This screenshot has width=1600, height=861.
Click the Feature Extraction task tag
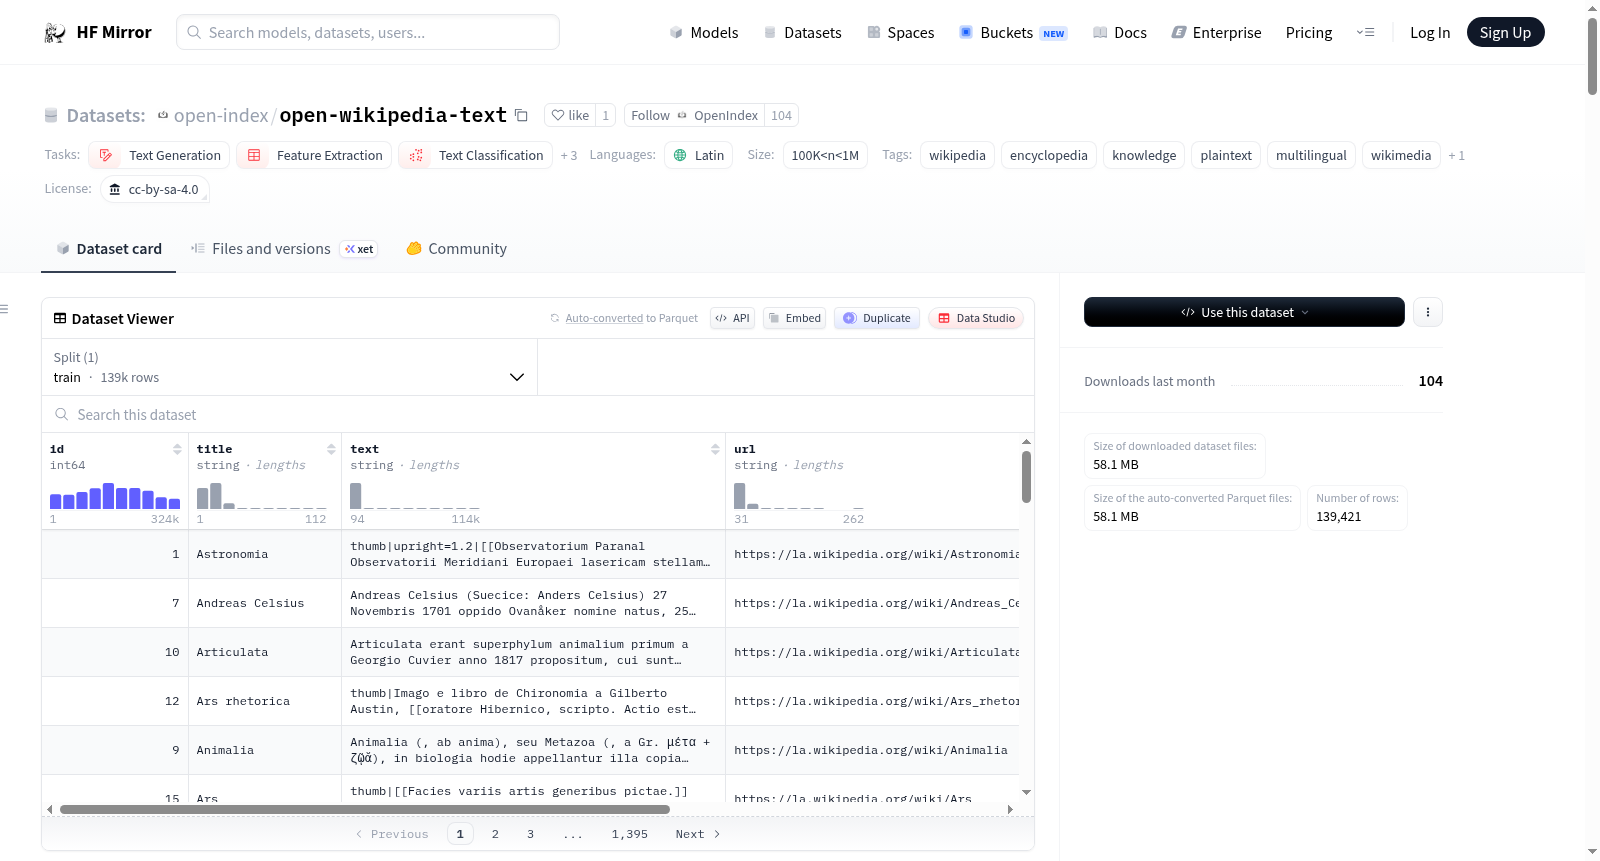[314, 155]
